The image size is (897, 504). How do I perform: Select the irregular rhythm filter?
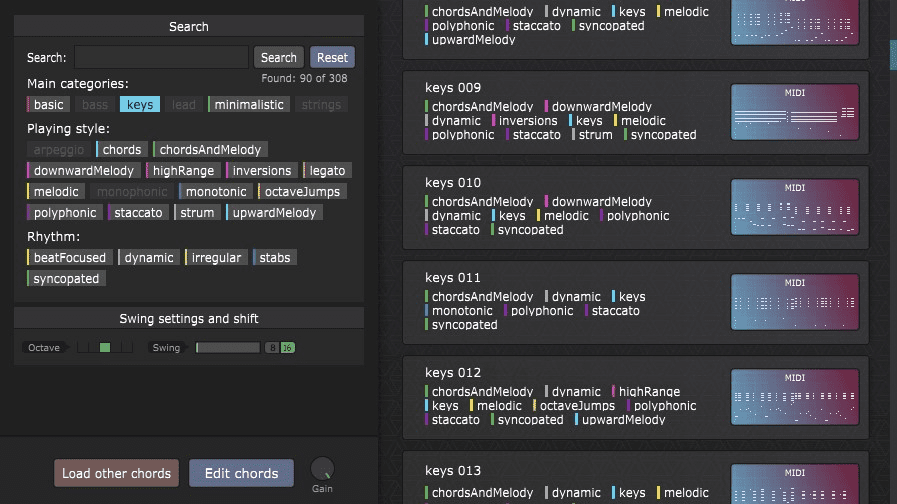(x=216, y=258)
